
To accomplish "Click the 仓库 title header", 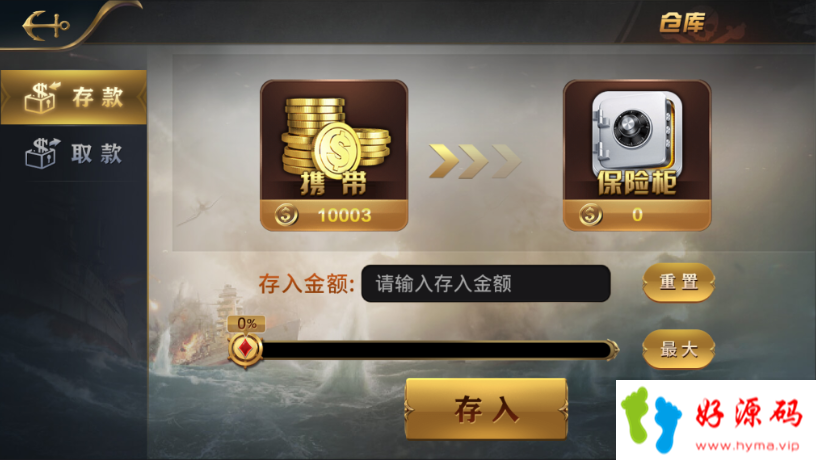I will click(682, 23).
